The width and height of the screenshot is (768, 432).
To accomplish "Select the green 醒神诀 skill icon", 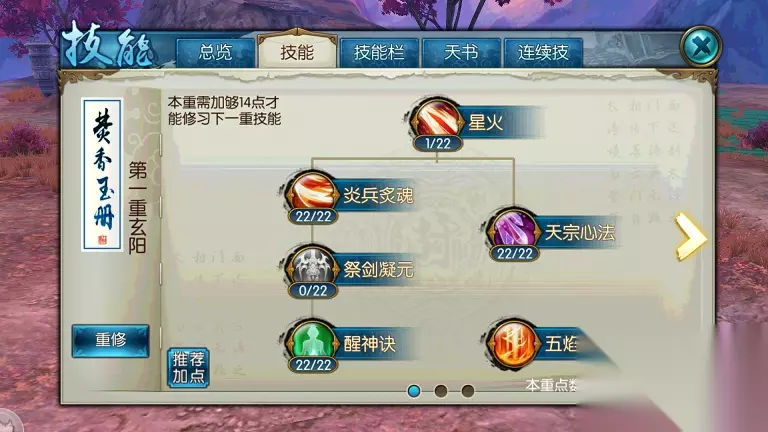I will coord(312,341).
